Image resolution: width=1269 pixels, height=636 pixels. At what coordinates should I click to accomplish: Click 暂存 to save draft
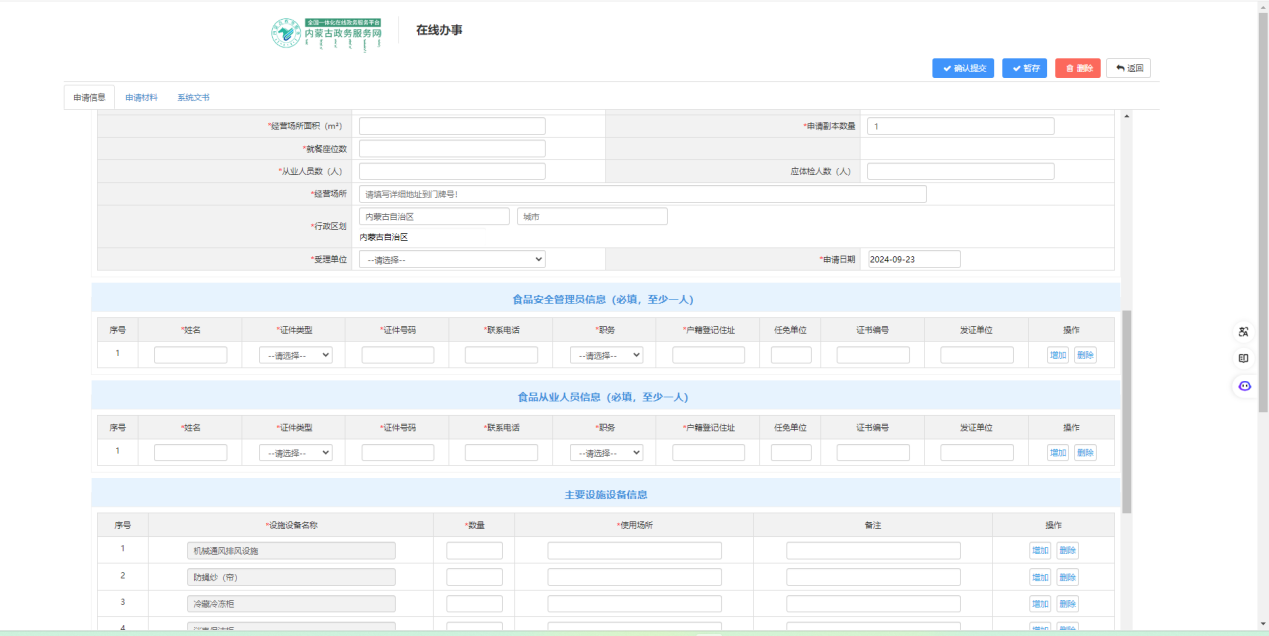pos(1025,68)
